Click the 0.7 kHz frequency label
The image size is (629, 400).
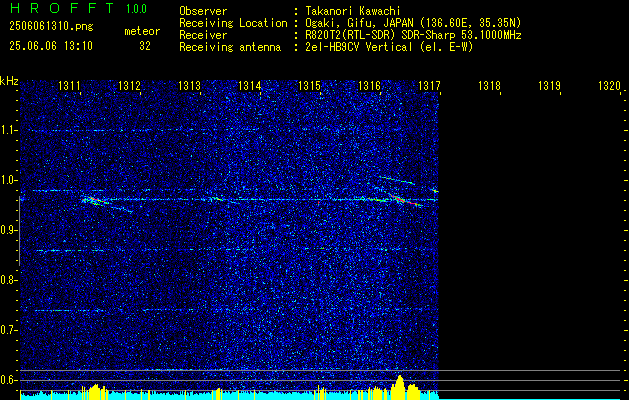click(x=9, y=330)
